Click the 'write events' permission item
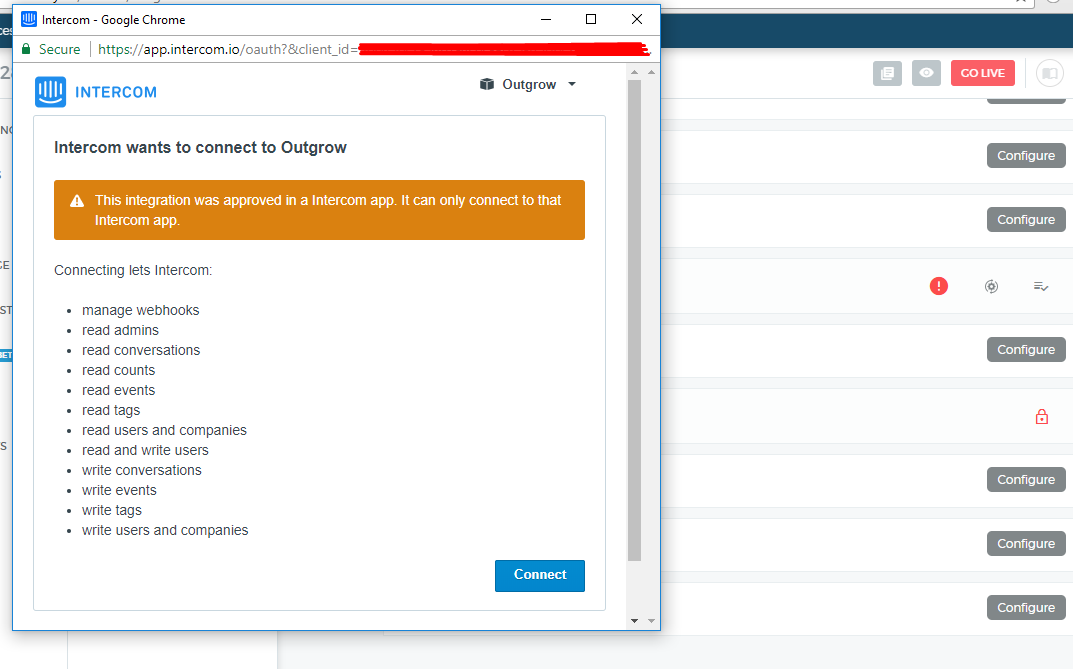 click(119, 490)
